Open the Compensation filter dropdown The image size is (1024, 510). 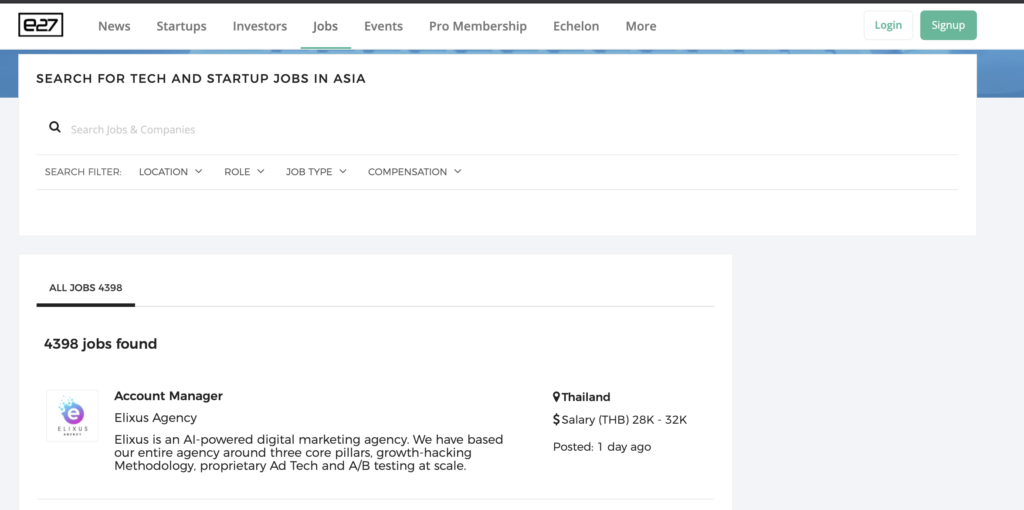(x=415, y=172)
